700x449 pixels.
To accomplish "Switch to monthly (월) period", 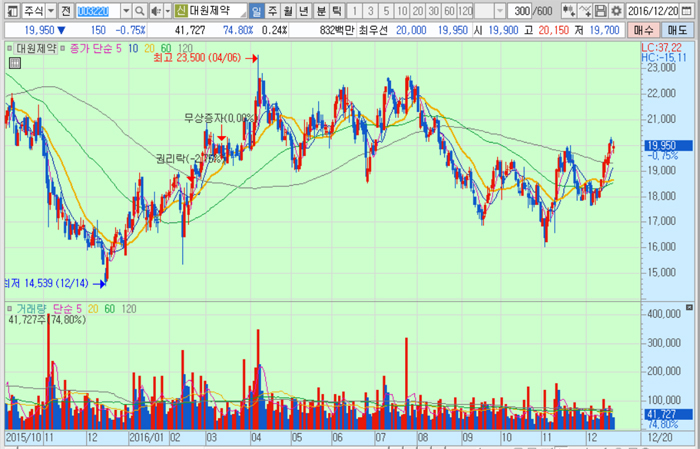I will [x=288, y=10].
